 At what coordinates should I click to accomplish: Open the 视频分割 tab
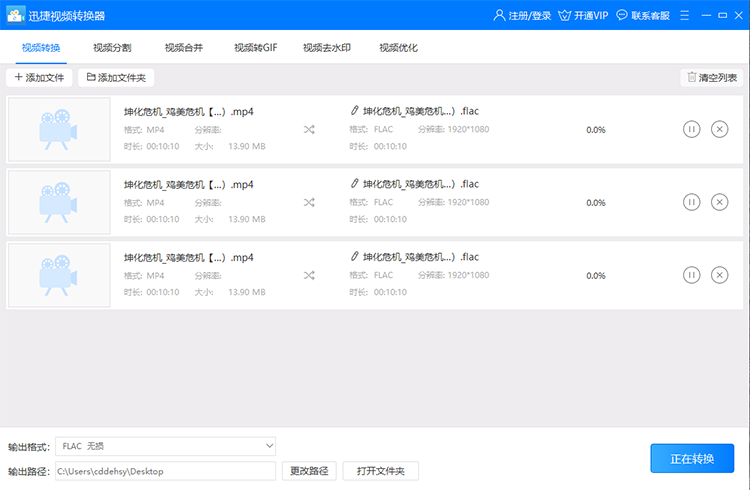(112, 47)
